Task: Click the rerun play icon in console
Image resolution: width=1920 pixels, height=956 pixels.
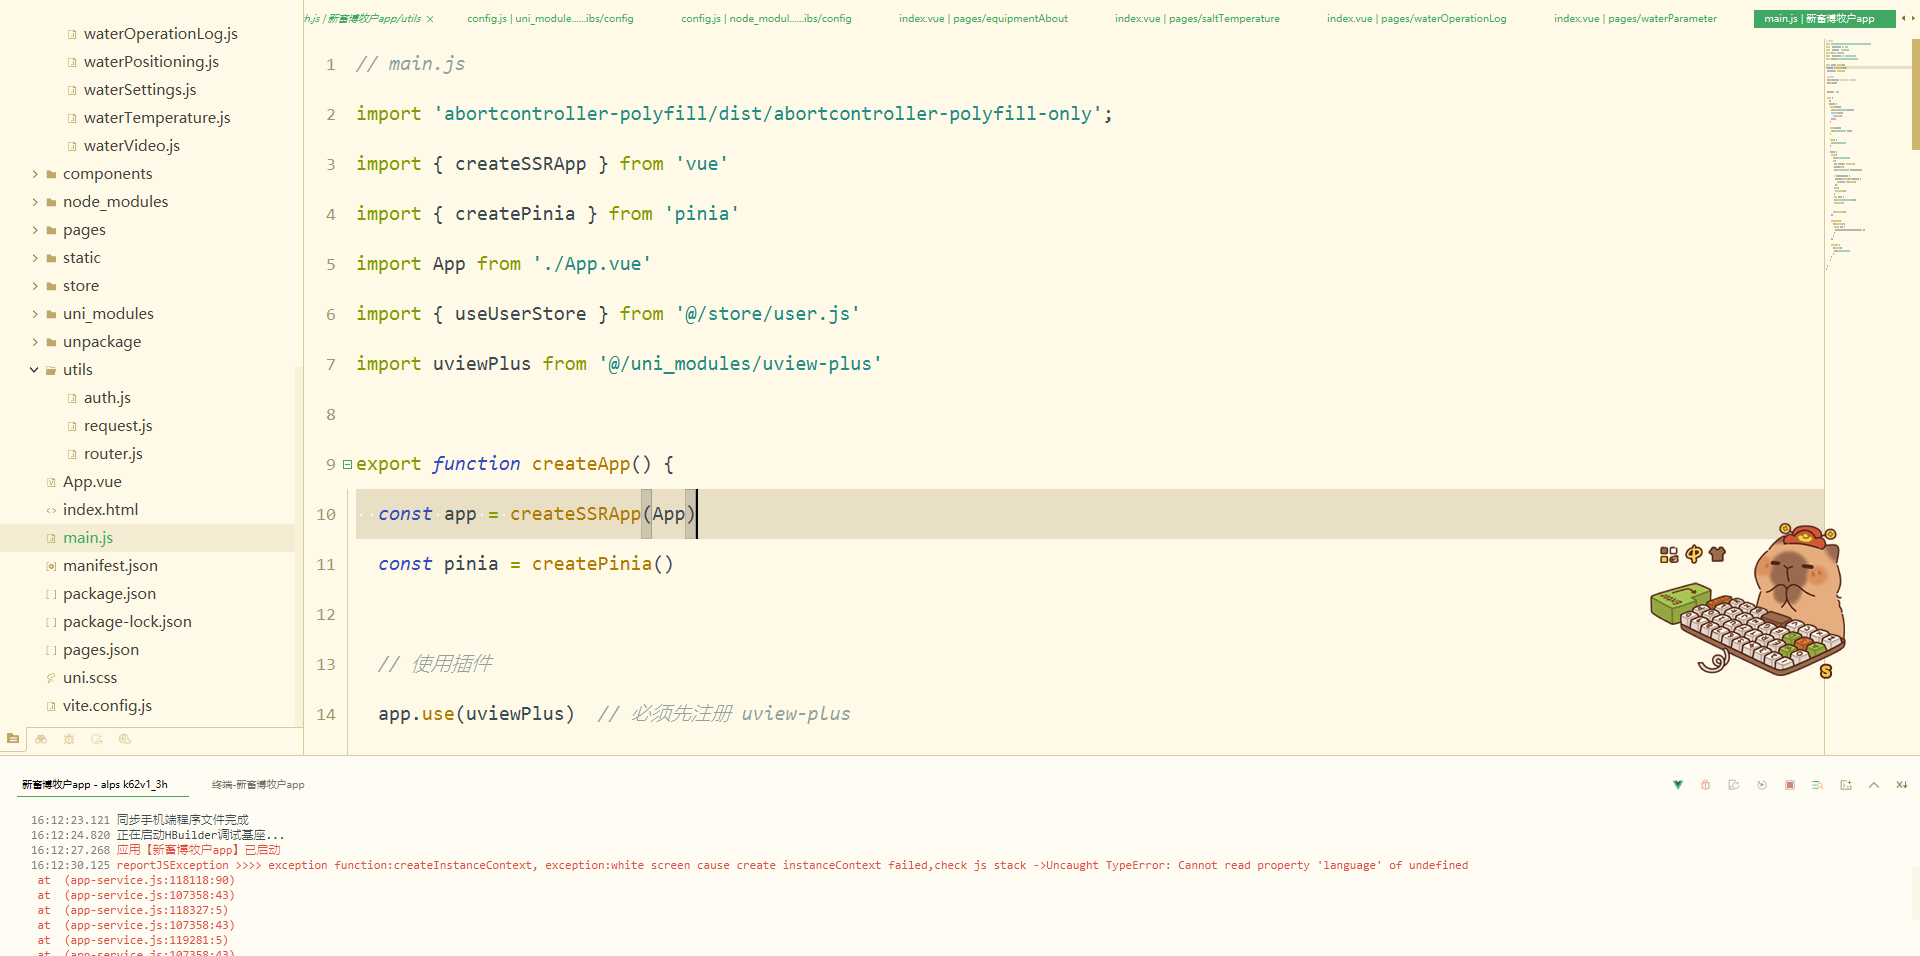Action: [x=1762, y=785]
